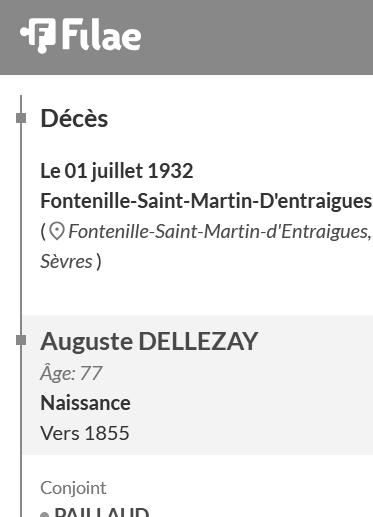This screenshot has width=373, height=517.
Task: Click the Décès timeline square marker
Action: point(21,118)
